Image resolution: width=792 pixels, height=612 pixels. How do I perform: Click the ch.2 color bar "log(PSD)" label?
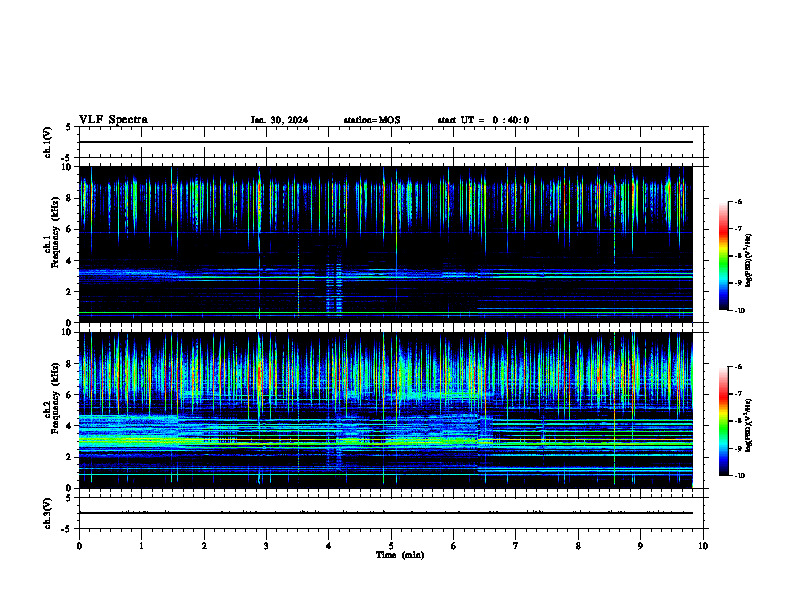749,424
